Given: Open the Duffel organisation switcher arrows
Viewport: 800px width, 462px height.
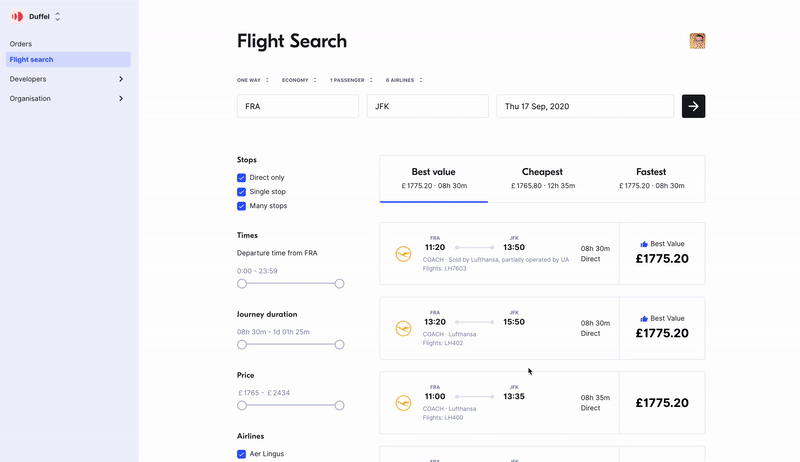Looking at the screenshot, I should [x=58, y=17].
